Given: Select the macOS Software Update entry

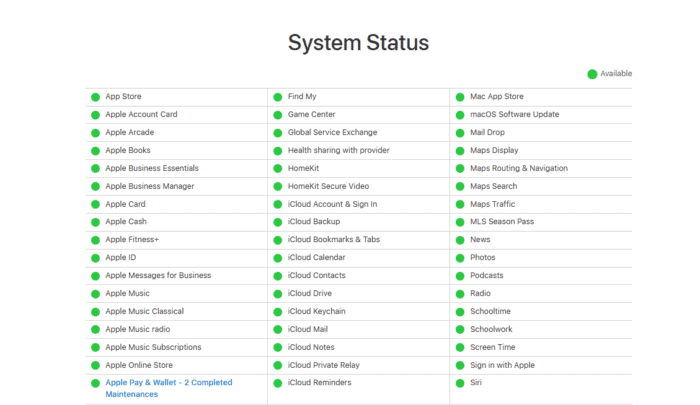Looking at the screenshot, I should (x=514, y=115).
